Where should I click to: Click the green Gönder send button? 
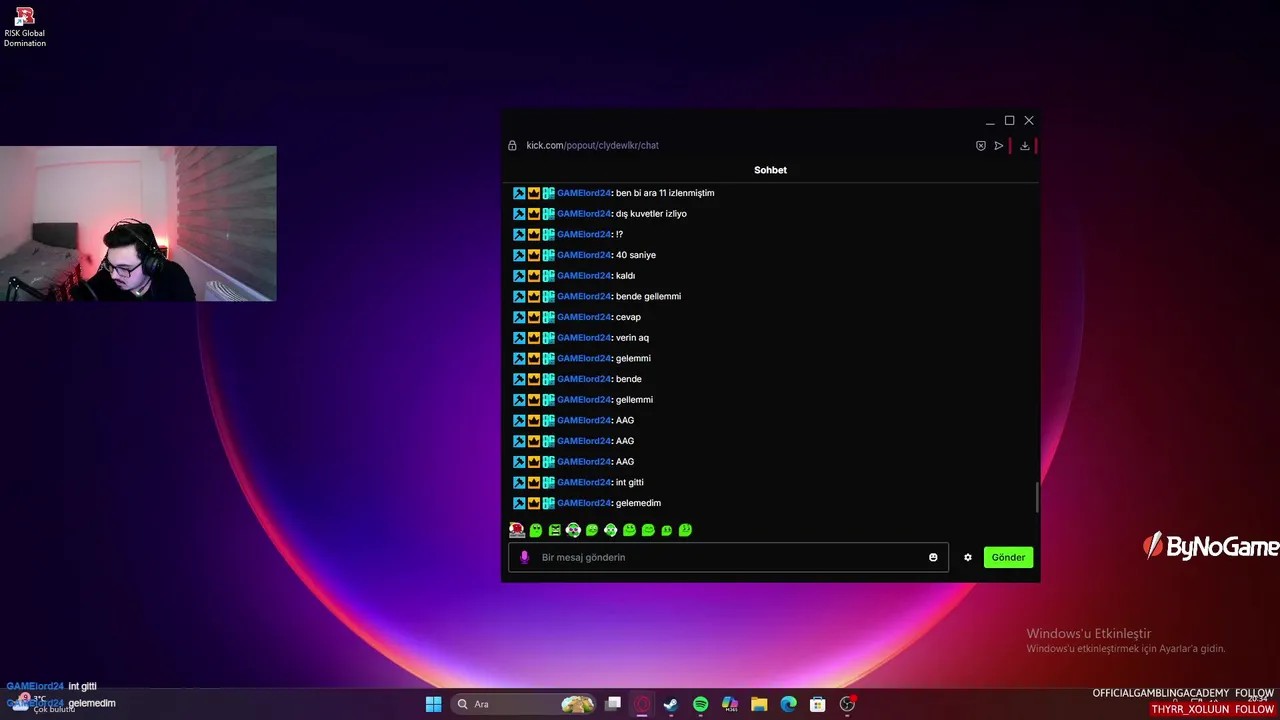tap(1008, 557)
